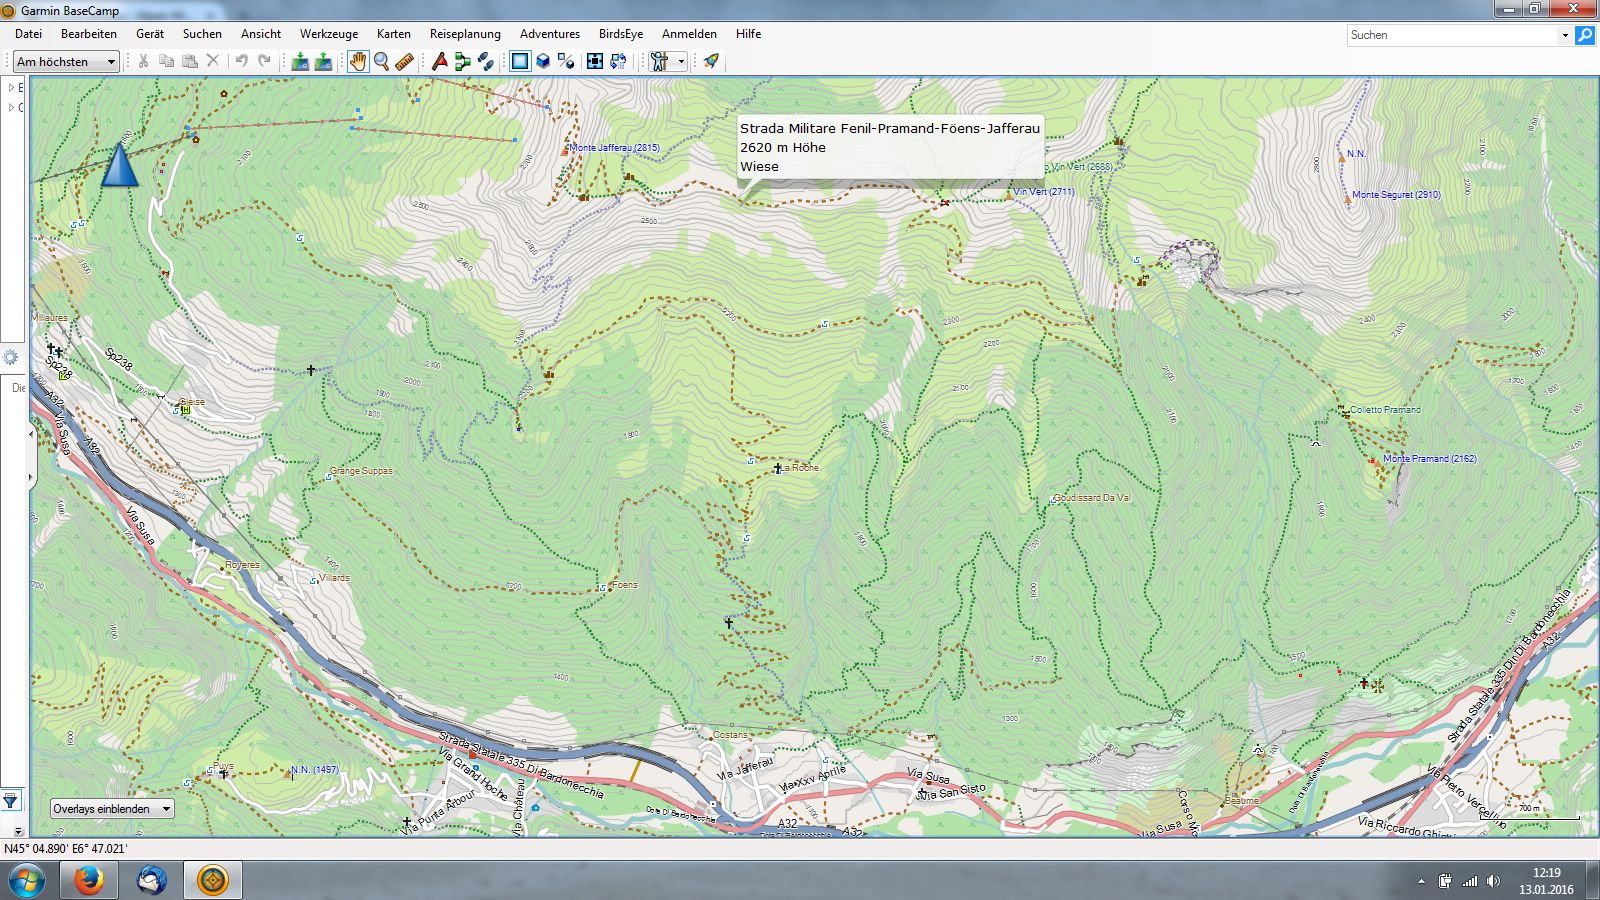Screen dimensions: 1600x900
Task: Toggle 3D map view
Action: [x=543, y=62]
